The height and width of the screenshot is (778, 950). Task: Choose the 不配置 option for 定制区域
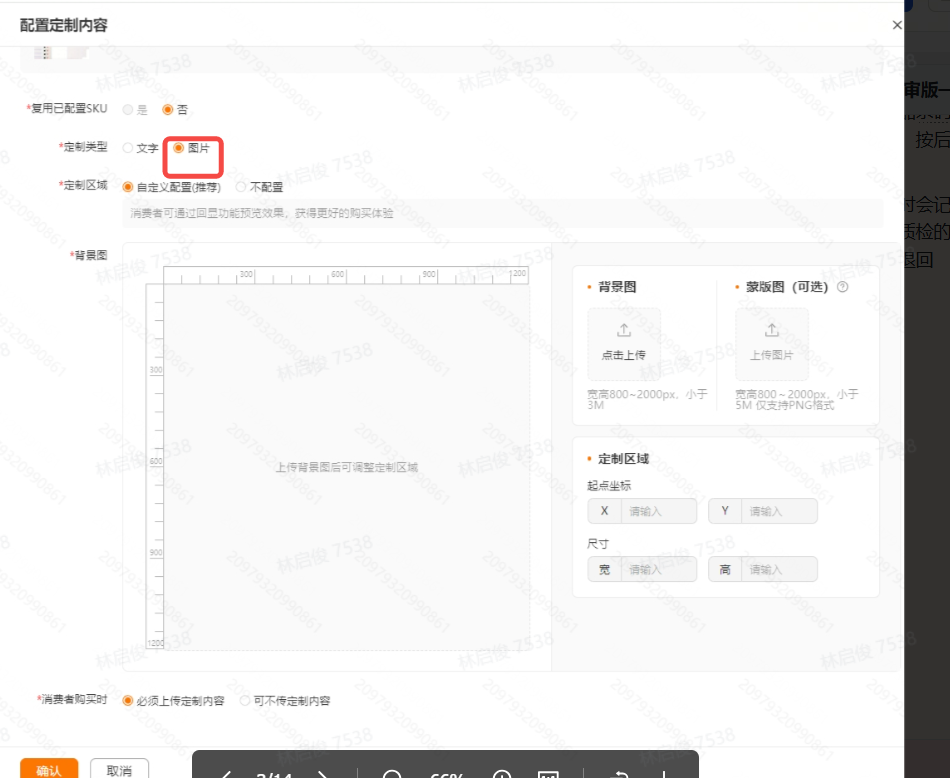(241, 187)
